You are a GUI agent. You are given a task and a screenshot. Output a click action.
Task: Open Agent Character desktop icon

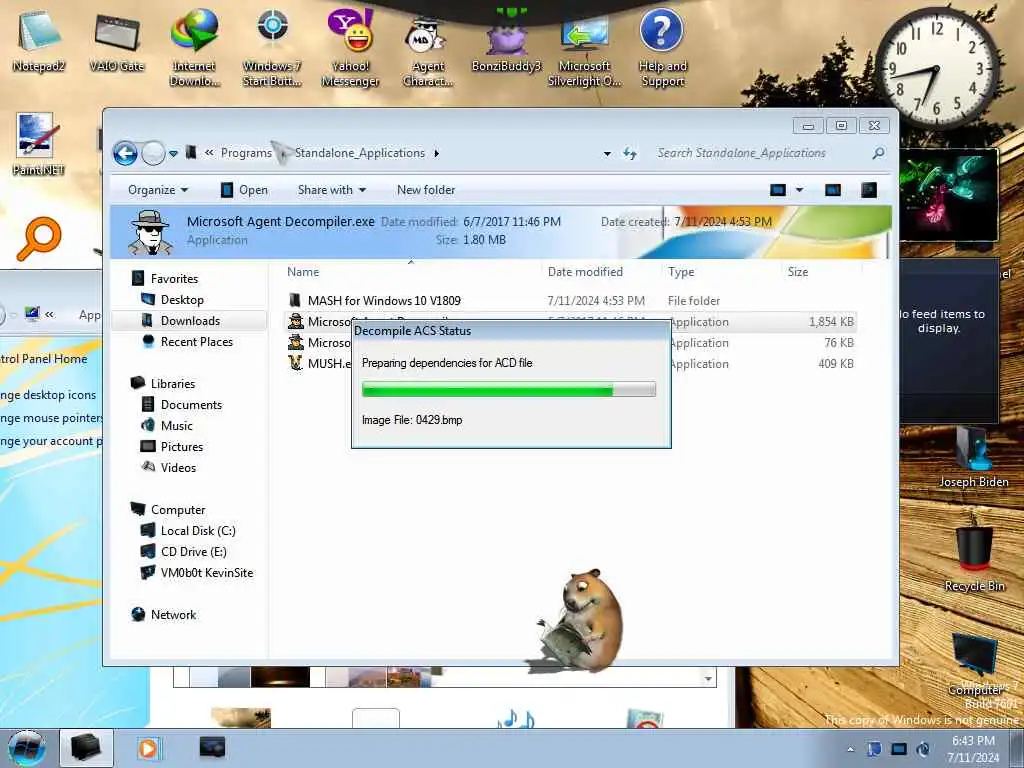tap(428, 52)
